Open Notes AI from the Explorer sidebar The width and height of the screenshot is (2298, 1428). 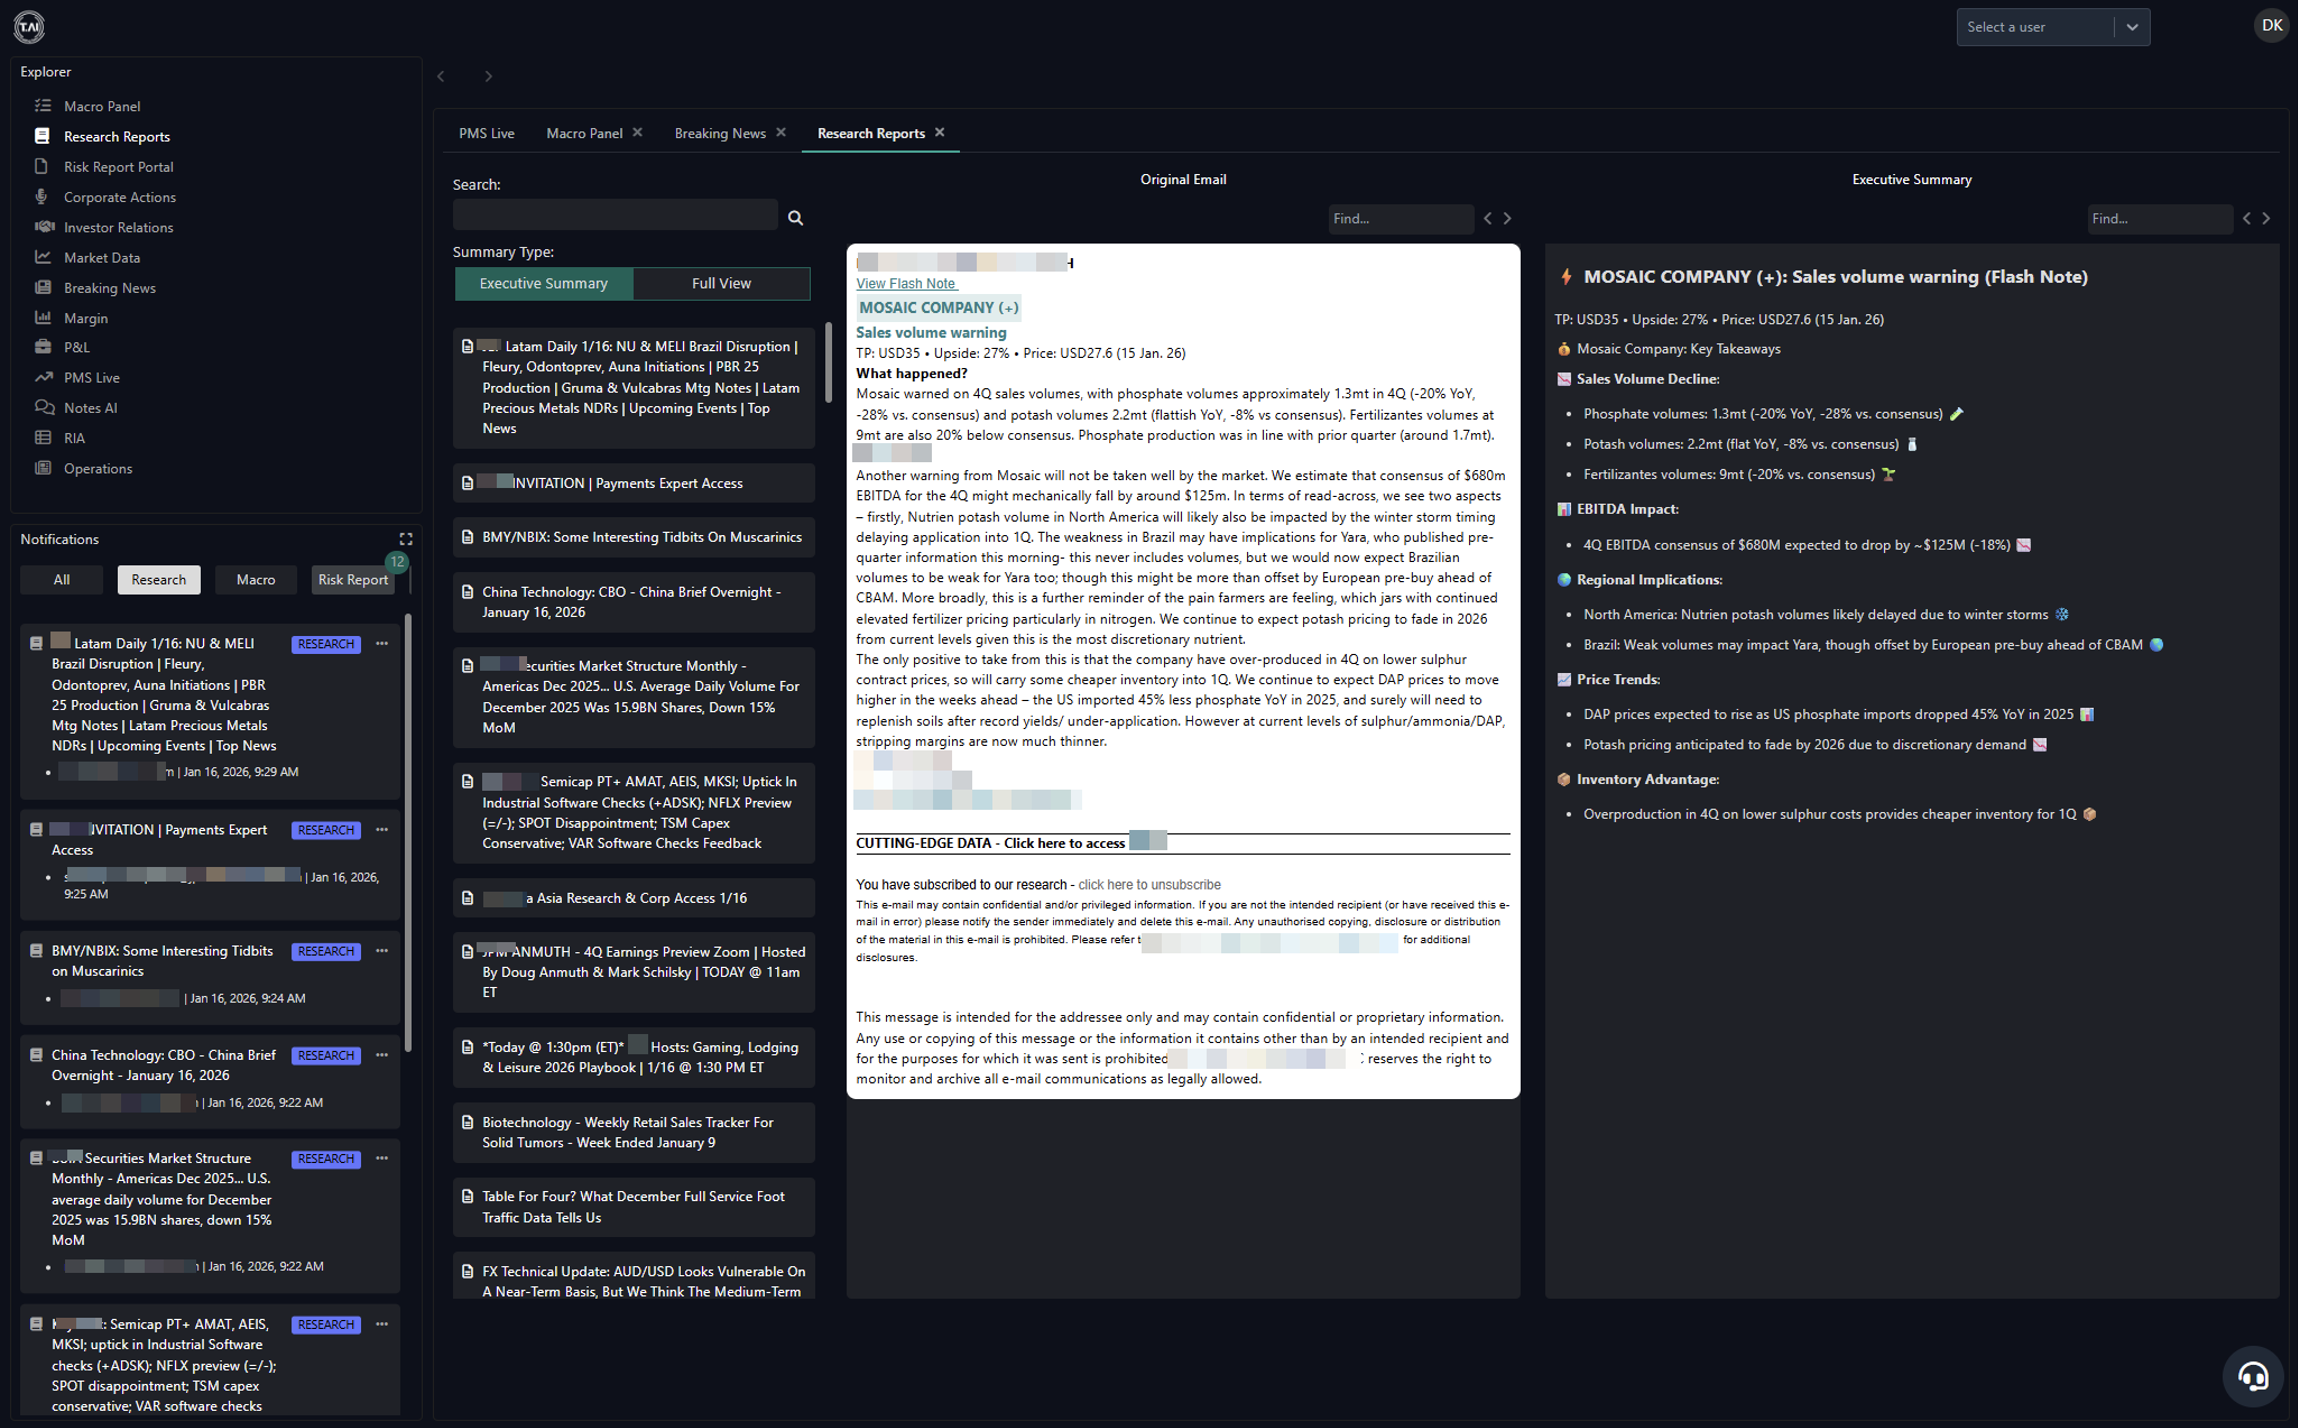(x=90, y=408)
